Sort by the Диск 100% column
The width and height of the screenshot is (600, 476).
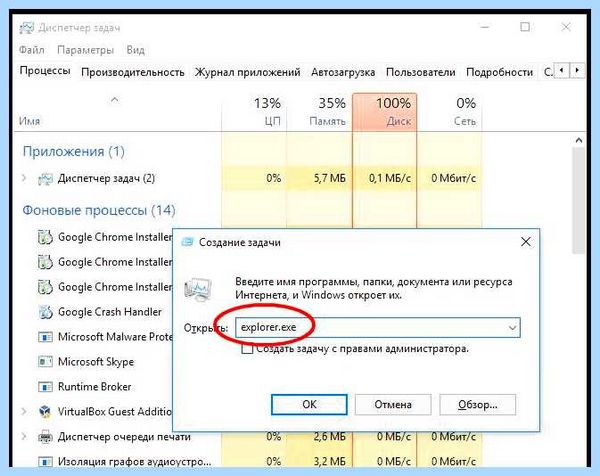(385, 112)
